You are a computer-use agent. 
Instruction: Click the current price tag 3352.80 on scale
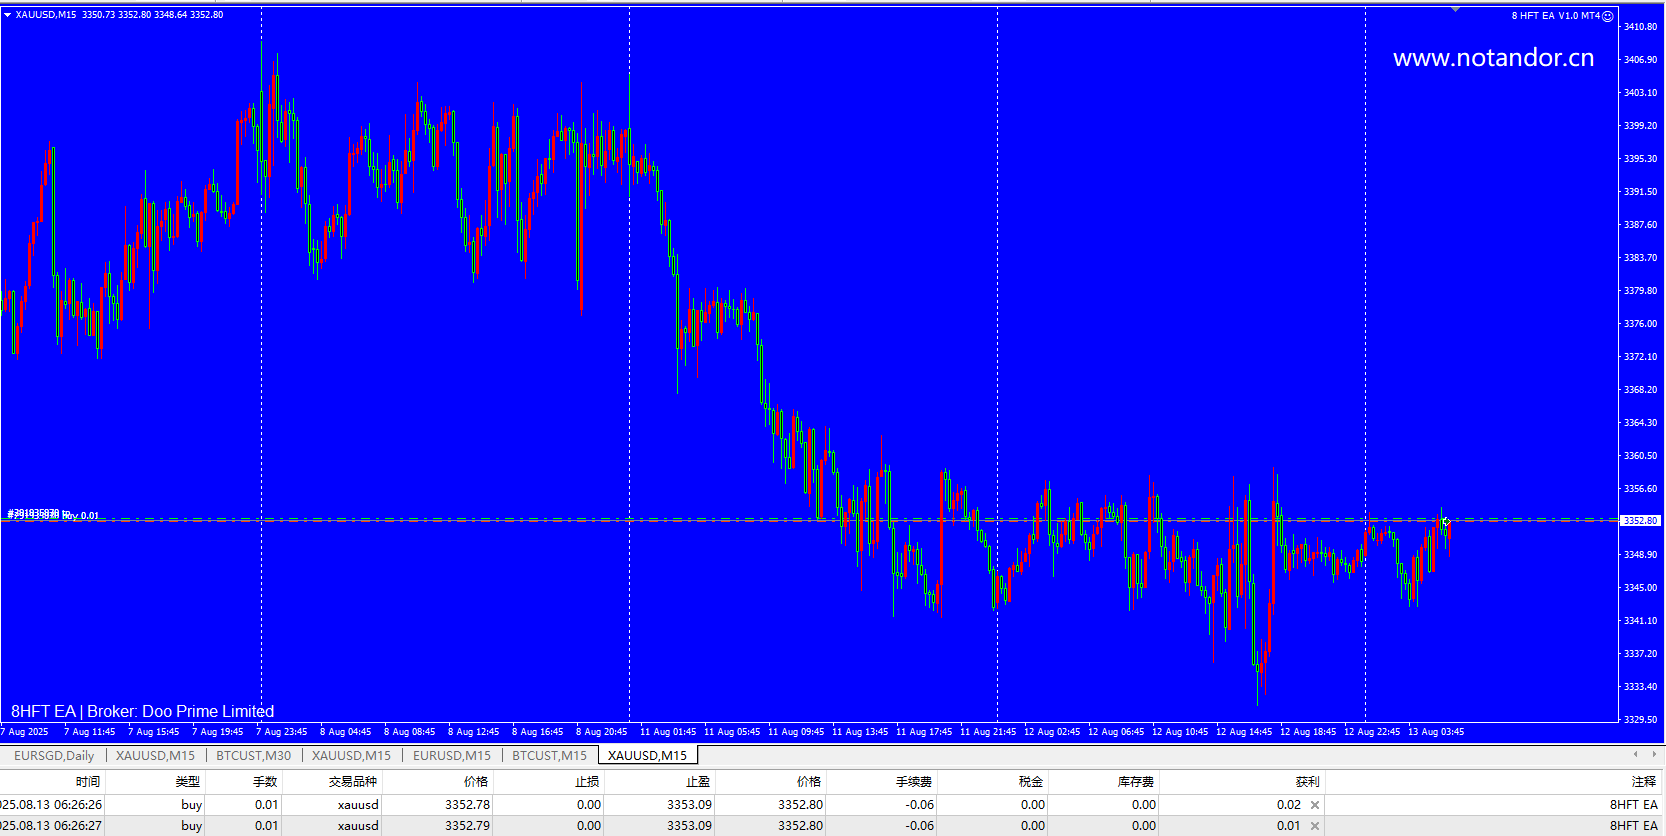1640,521
